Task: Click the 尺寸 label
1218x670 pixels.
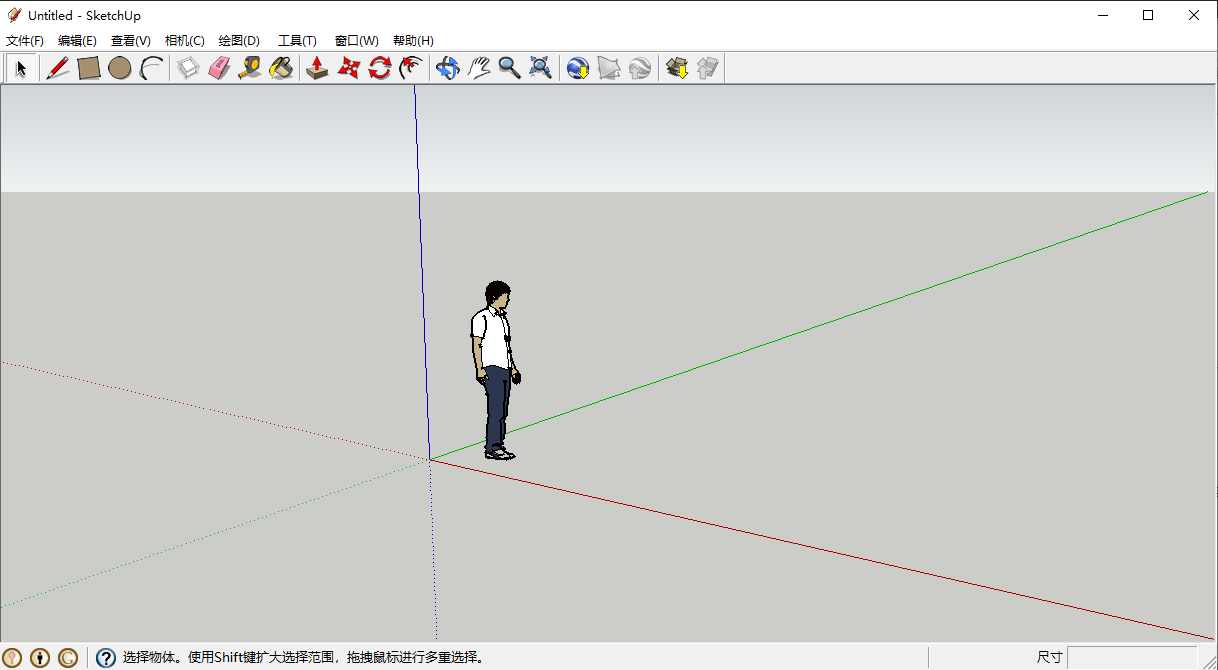Action: (x=1049, y=657)
